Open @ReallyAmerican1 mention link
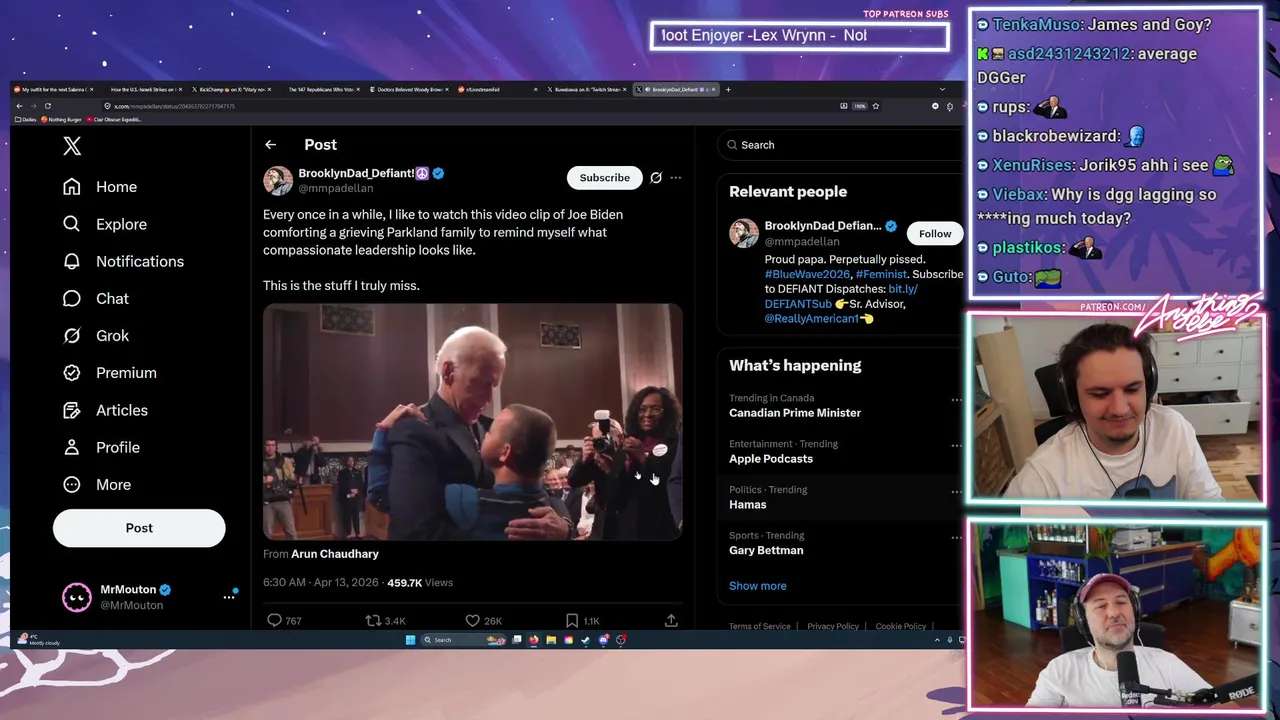Image resolution: width=1280 pixels, height=720 pixels. tap(811, 318)
